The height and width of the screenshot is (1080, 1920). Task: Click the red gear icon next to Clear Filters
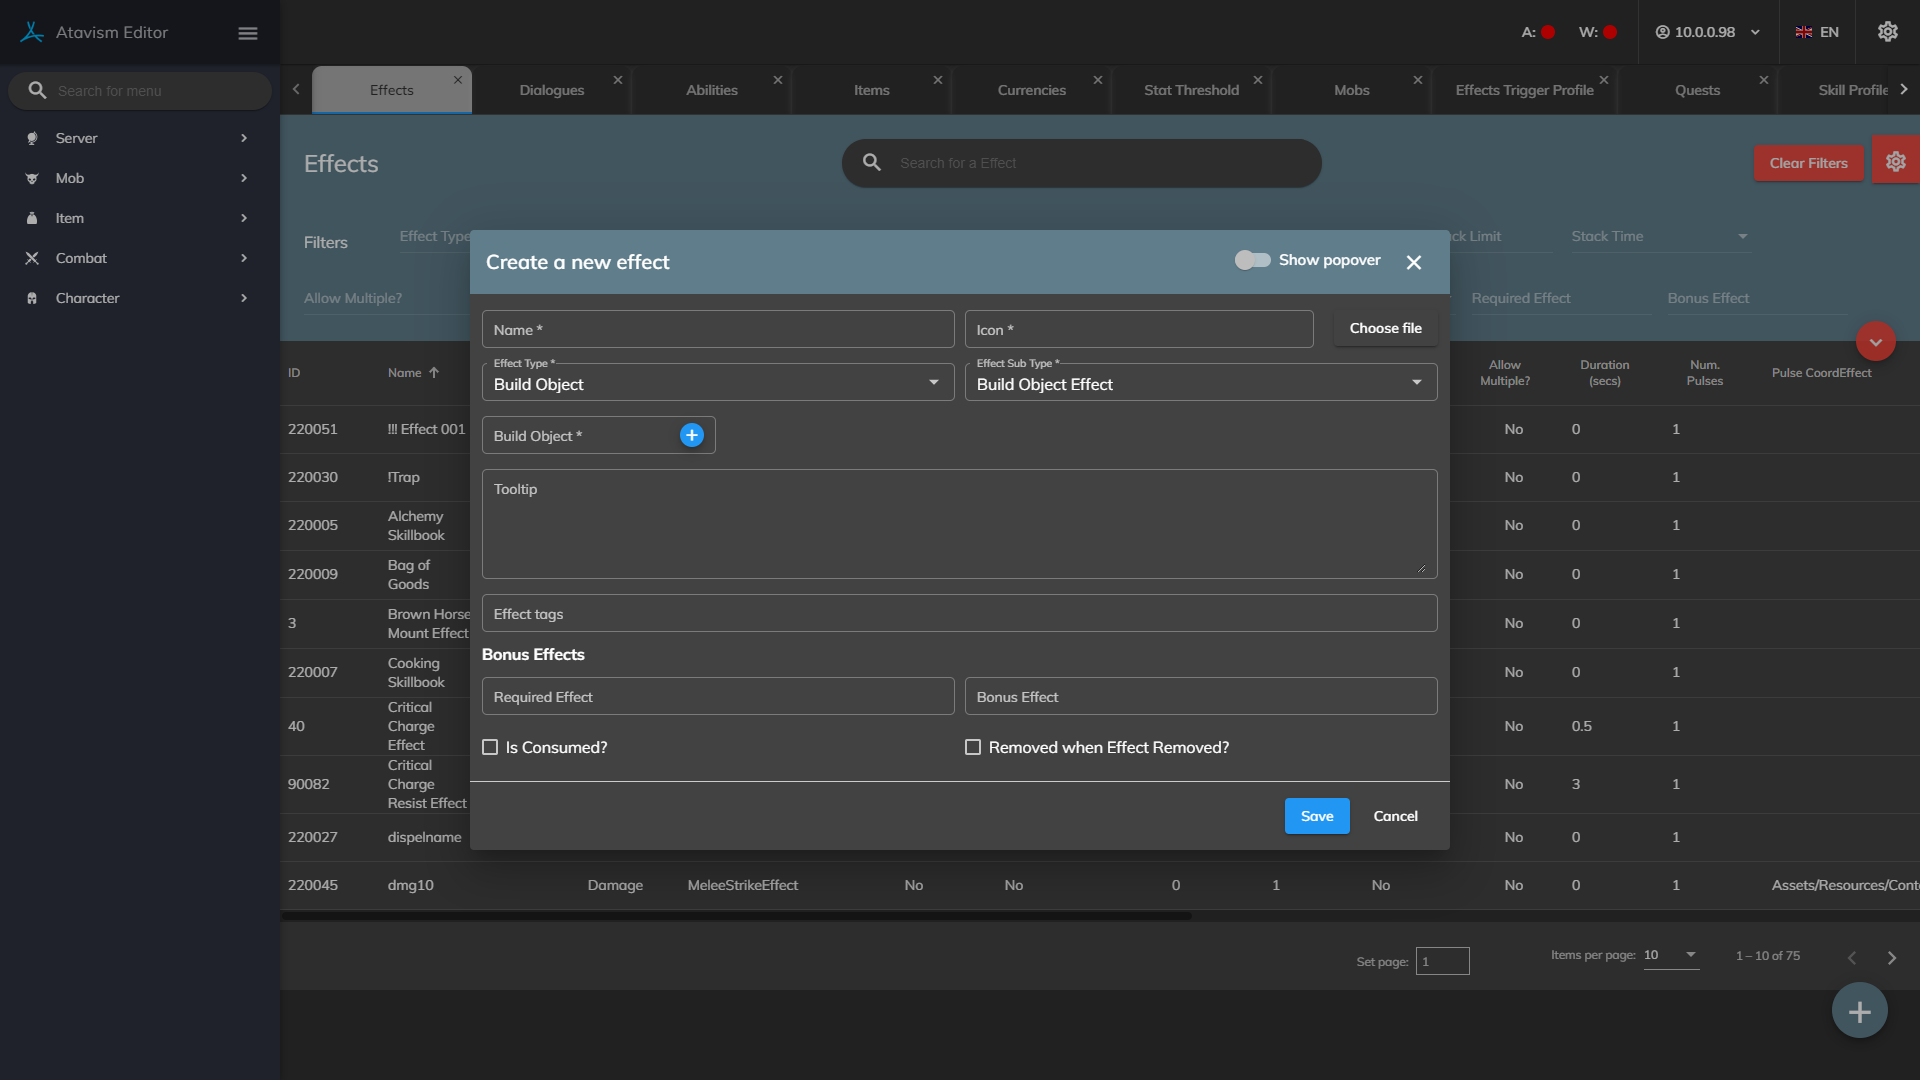(1895, 162)
